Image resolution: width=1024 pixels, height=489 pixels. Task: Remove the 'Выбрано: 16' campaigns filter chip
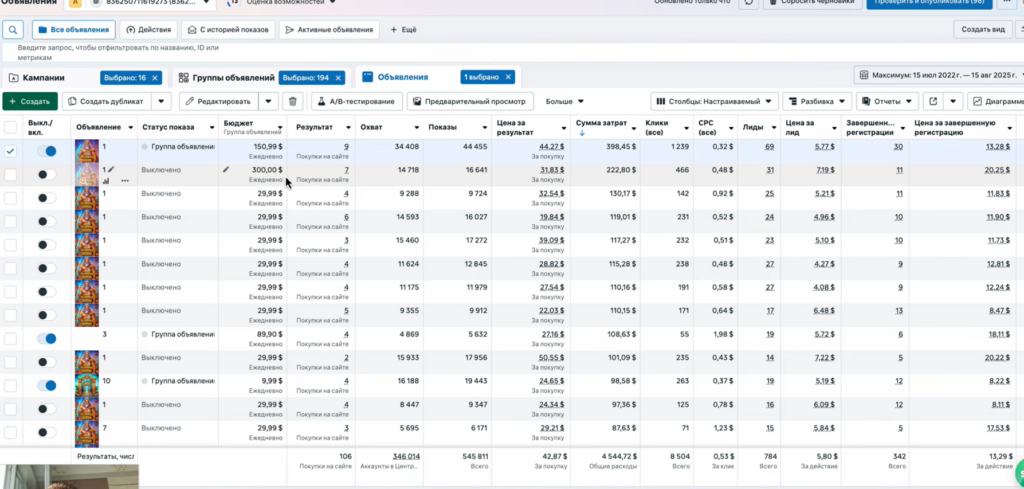(155, 78)
